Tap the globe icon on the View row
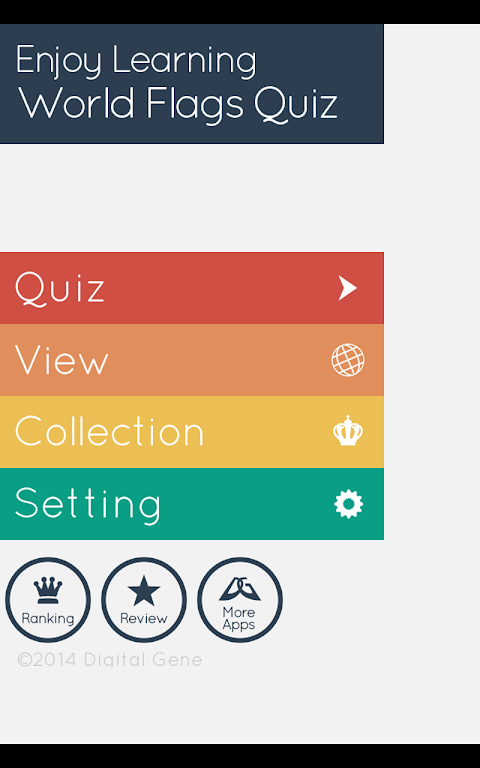 click(x=348, y=360)
